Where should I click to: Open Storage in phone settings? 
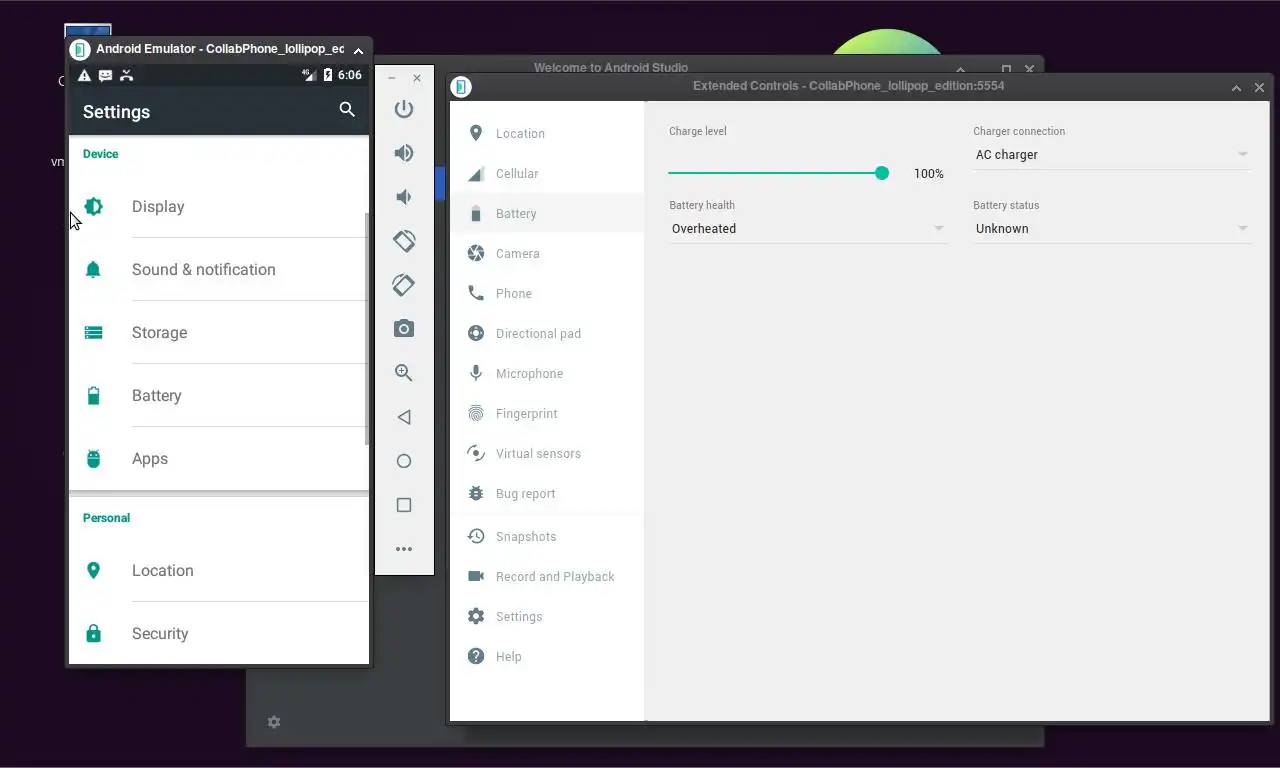218,333
